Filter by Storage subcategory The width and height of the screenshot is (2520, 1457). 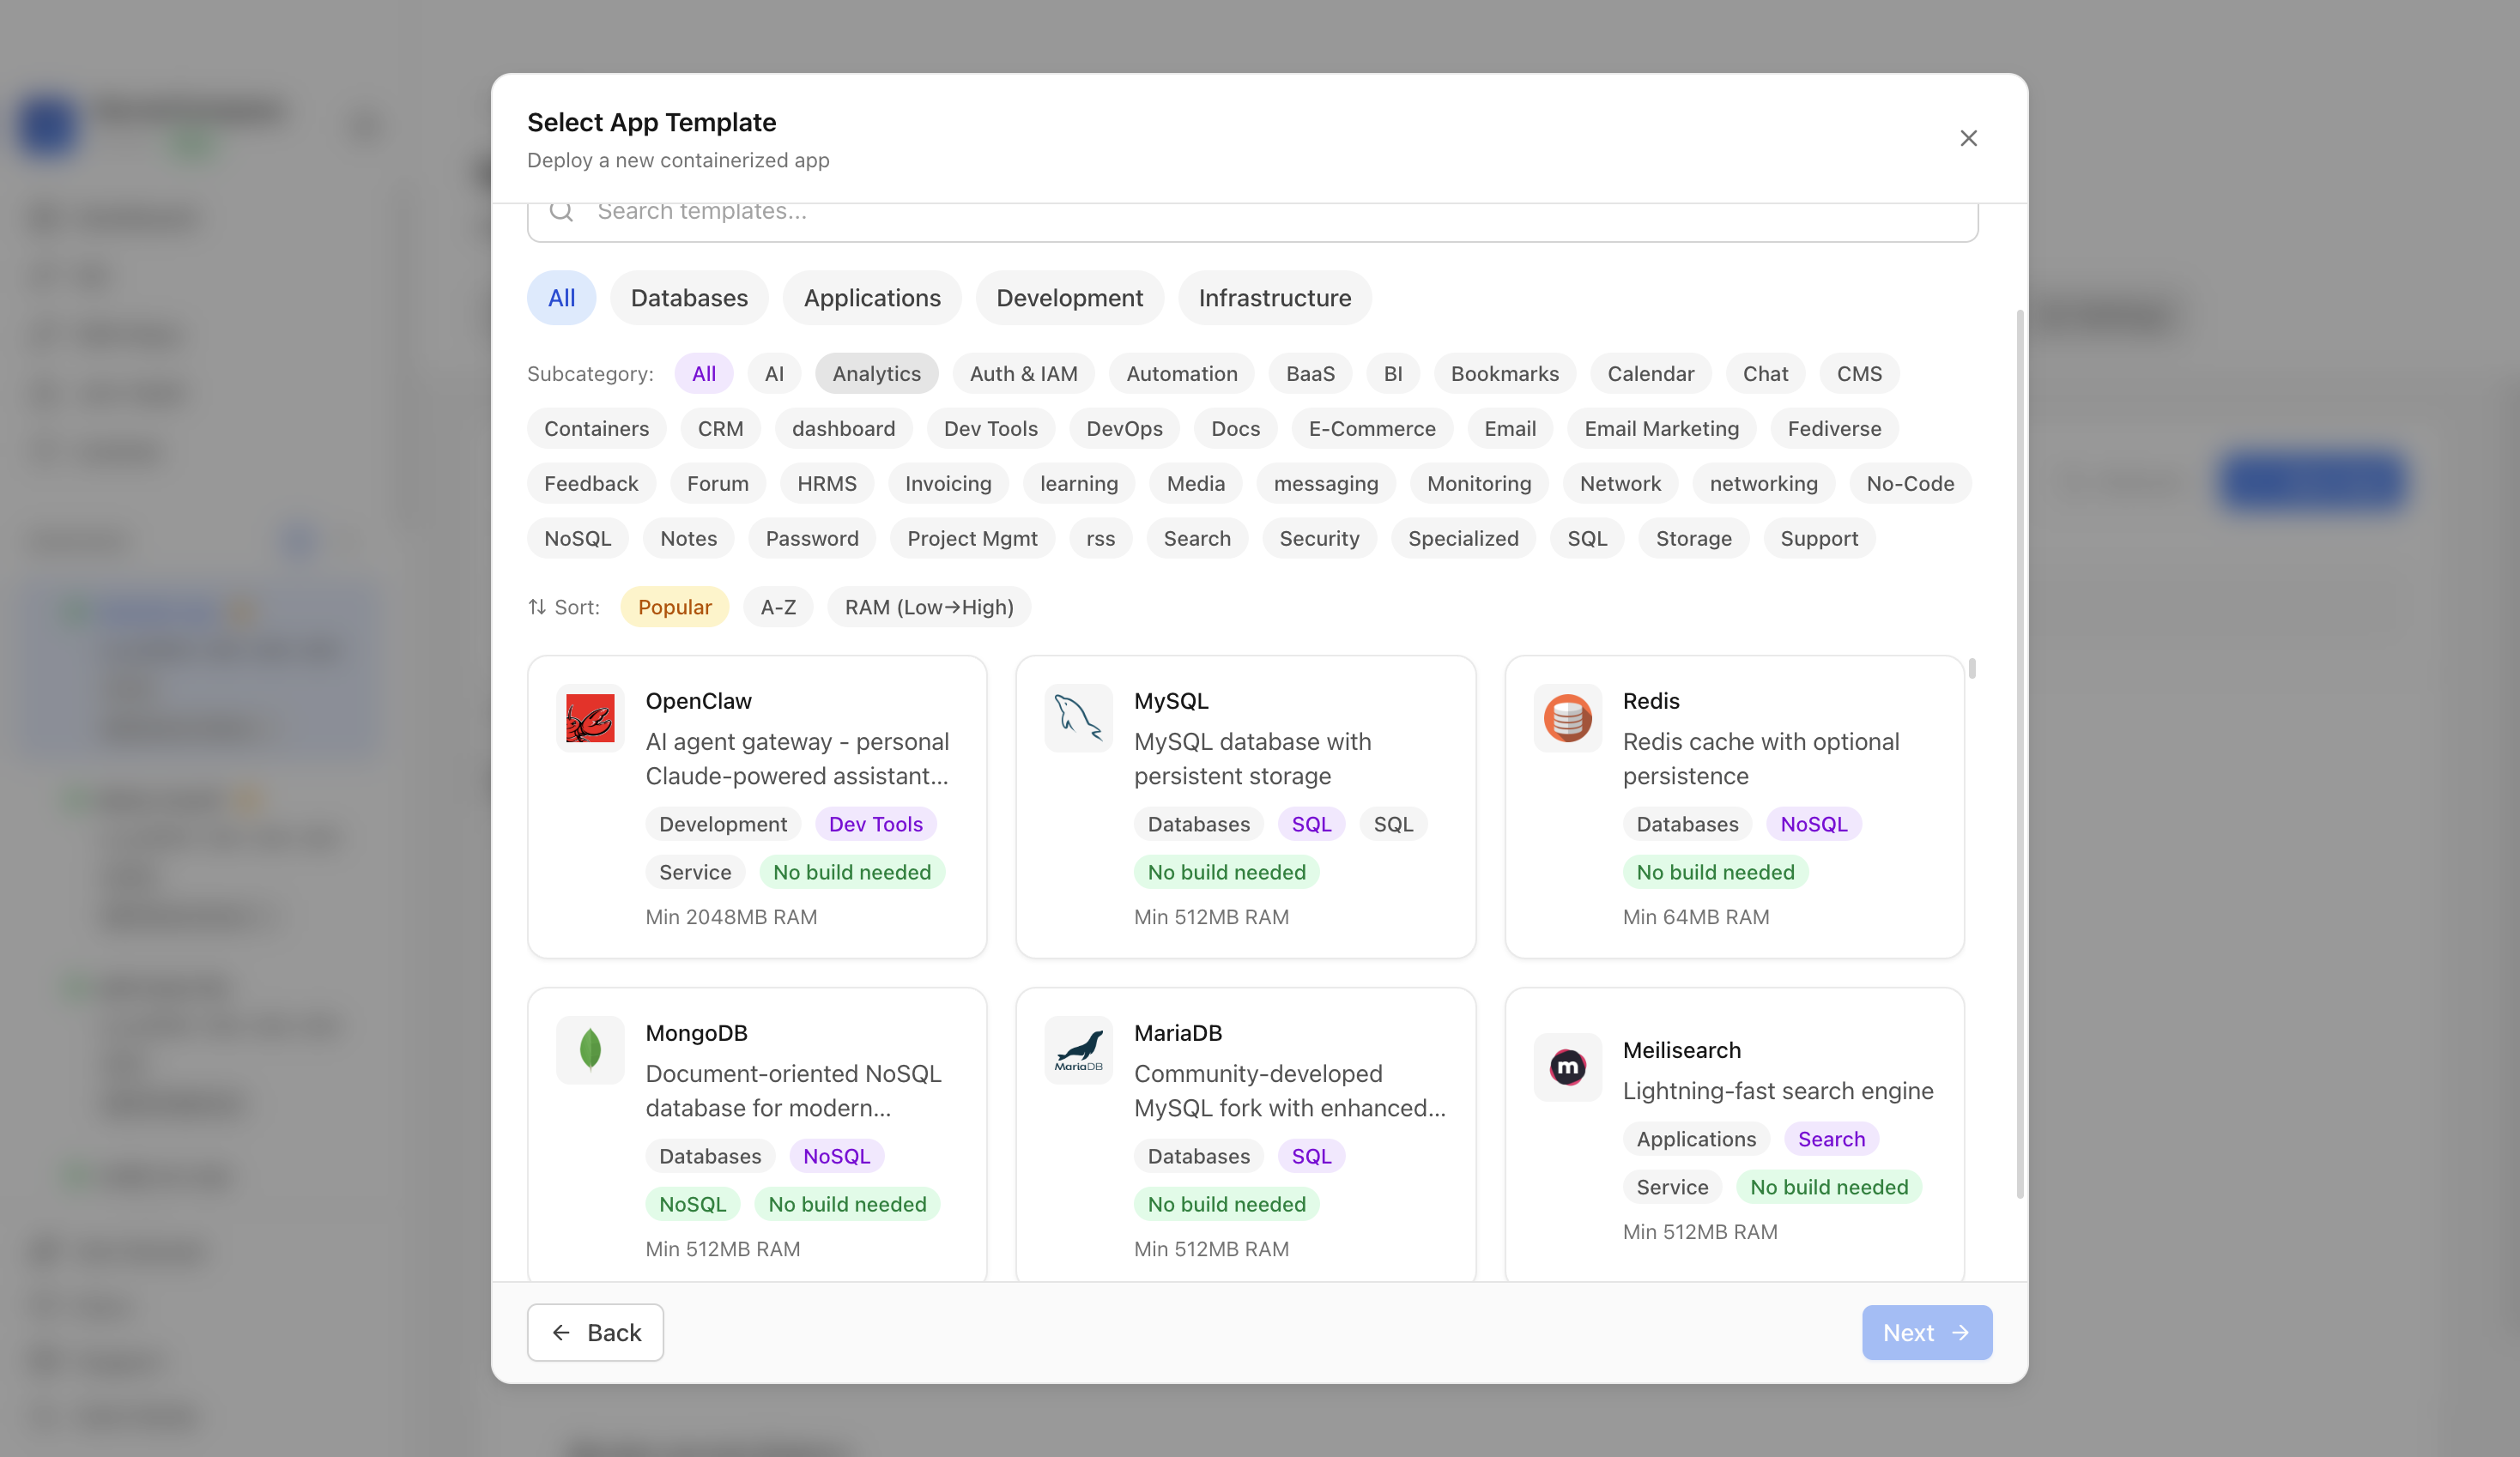point(1693,538)
